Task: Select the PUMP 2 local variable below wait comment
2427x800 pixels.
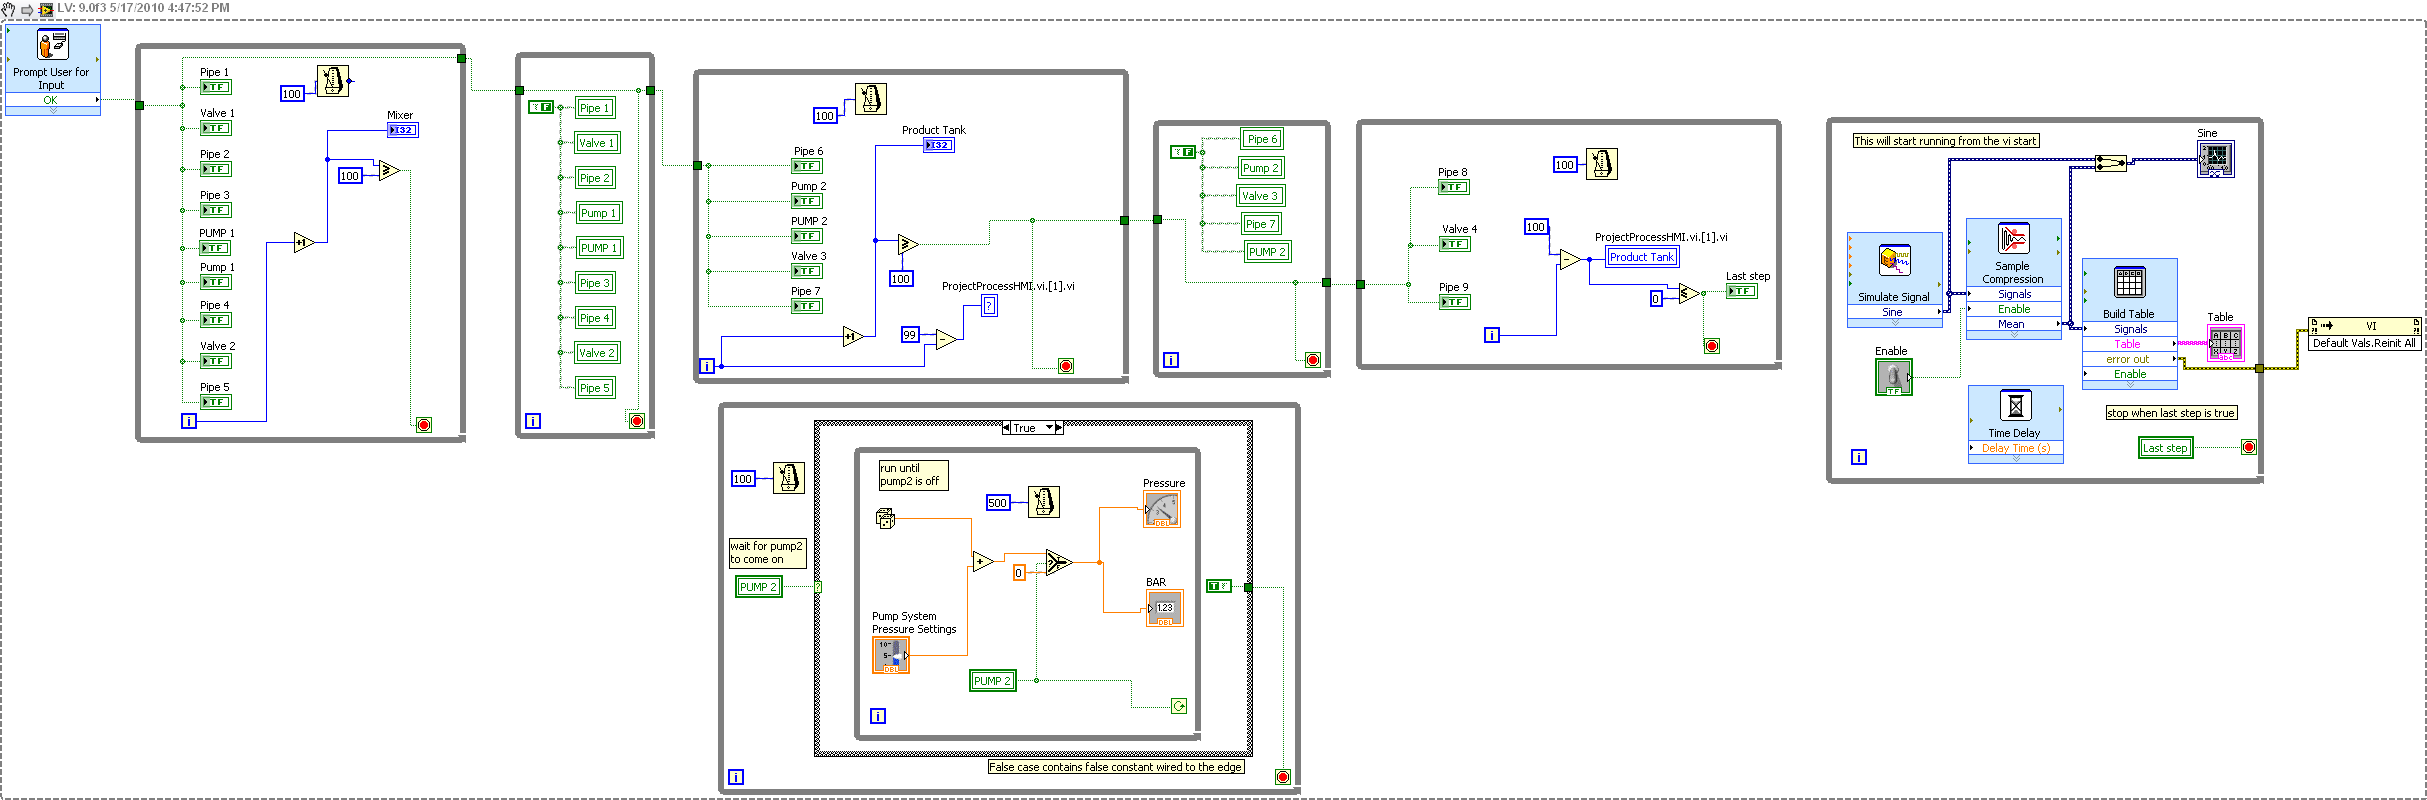Action: 759,587
